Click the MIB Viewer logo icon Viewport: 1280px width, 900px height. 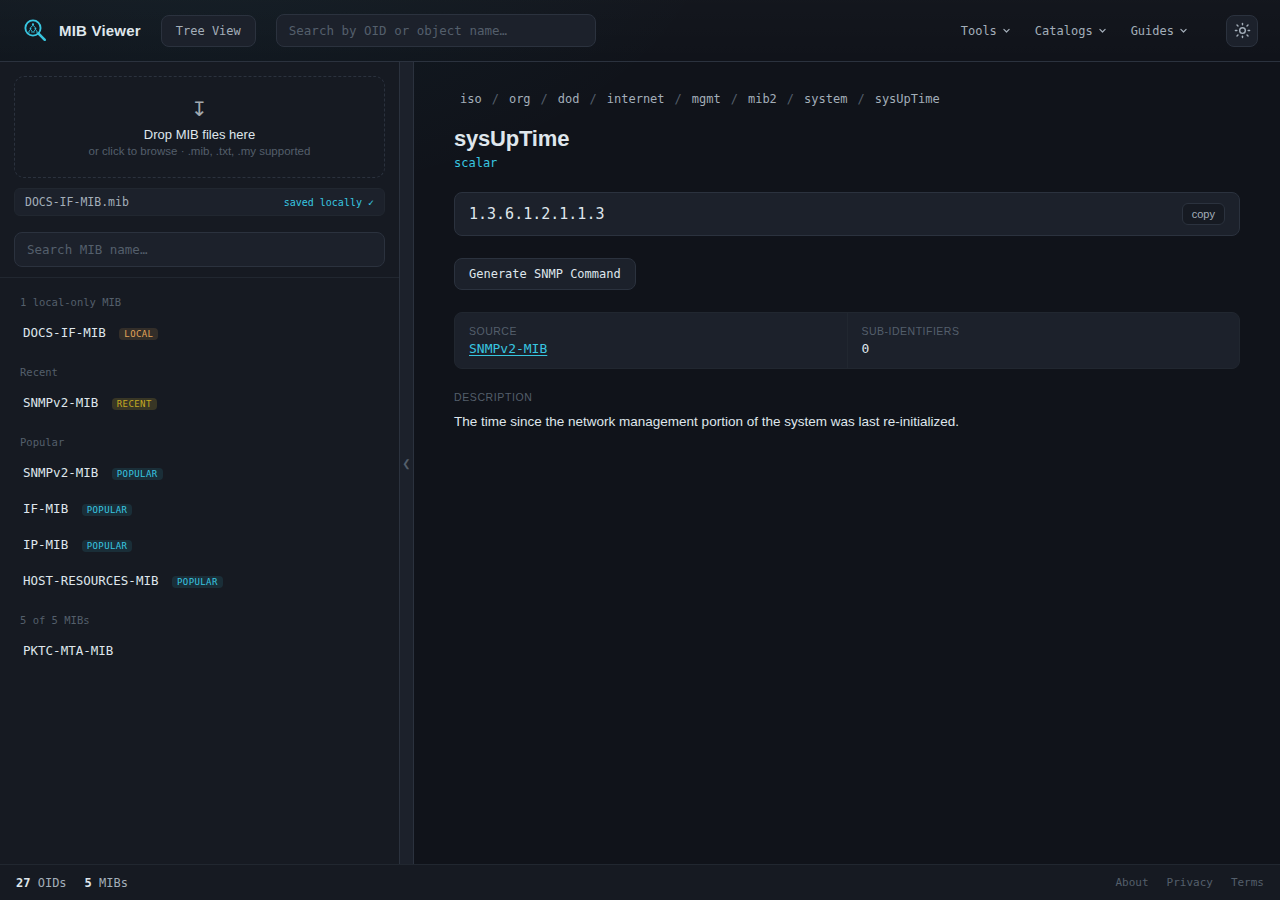pyautogui.click(x=35, y=30)
